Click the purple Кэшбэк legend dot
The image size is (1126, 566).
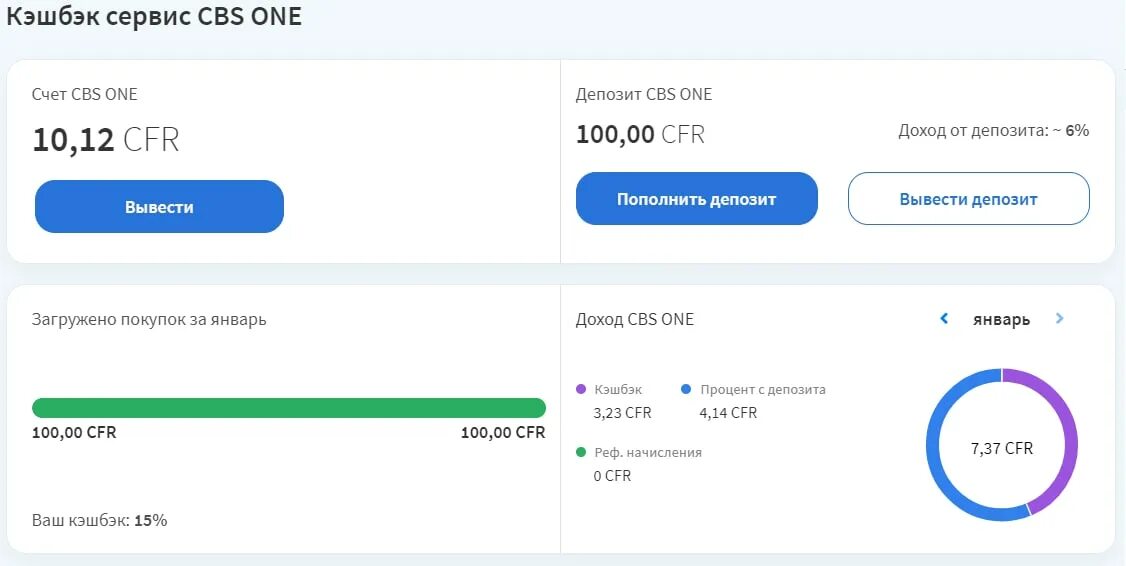tap(581, 389)
